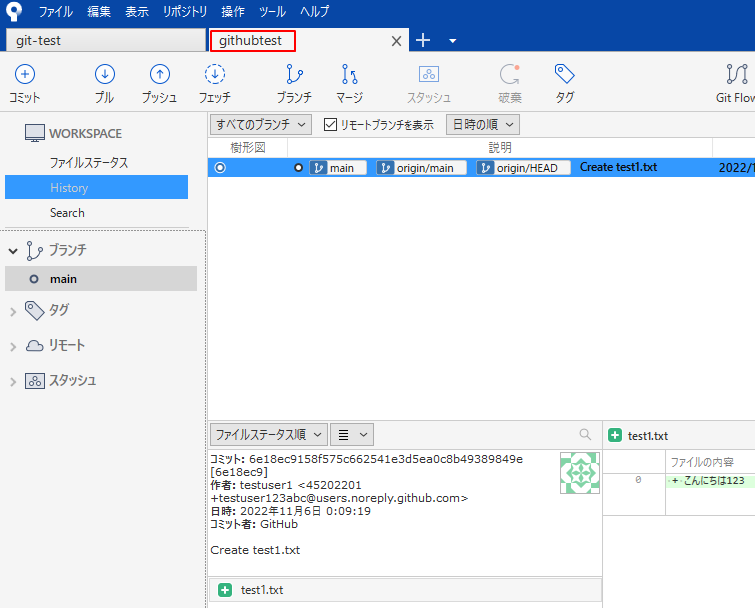Collapse the ブランチ section chevron
The width and height of the screenshot is (755, 608).
pos(13,251)
